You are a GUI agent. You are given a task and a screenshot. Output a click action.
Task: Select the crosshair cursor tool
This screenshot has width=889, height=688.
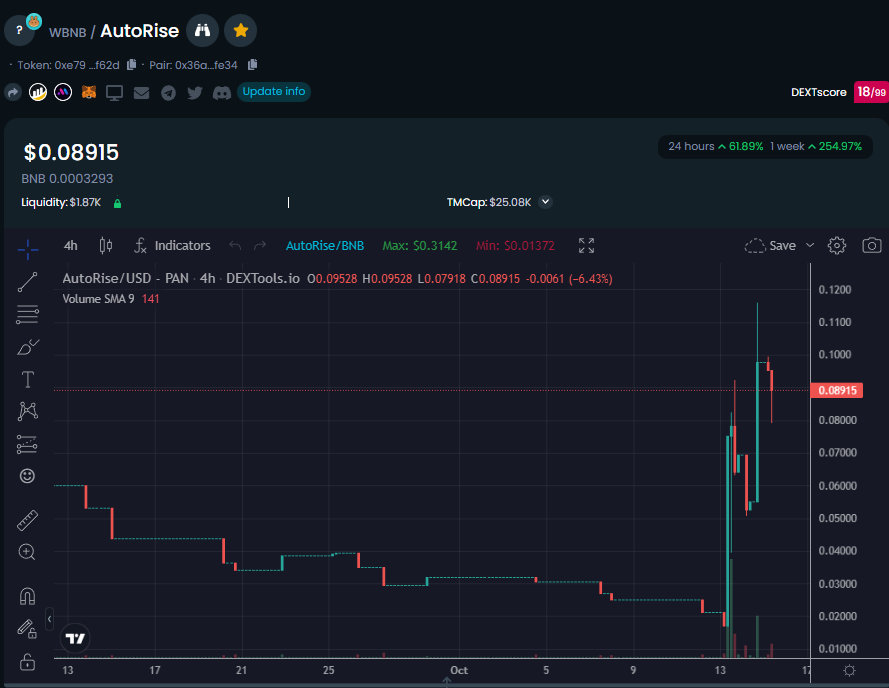(x=28, y=249)
